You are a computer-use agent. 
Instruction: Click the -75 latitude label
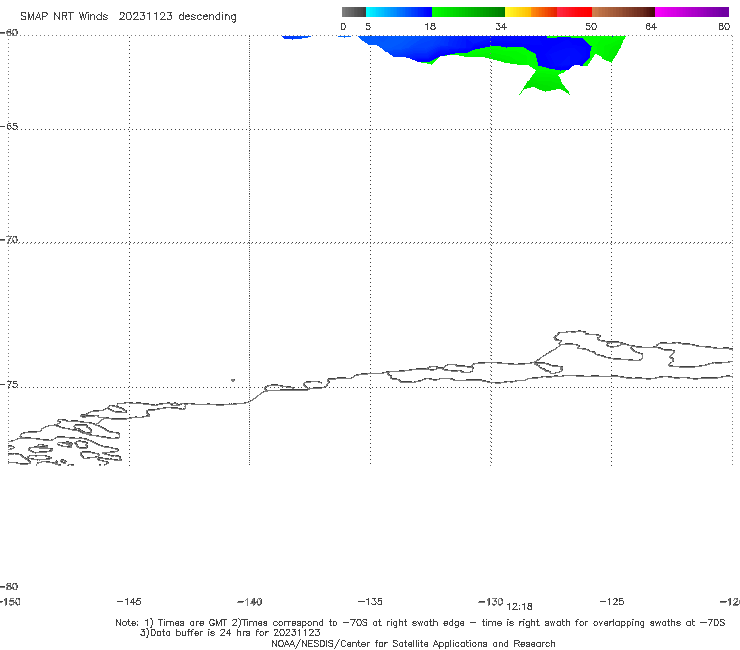coord(9,385)
